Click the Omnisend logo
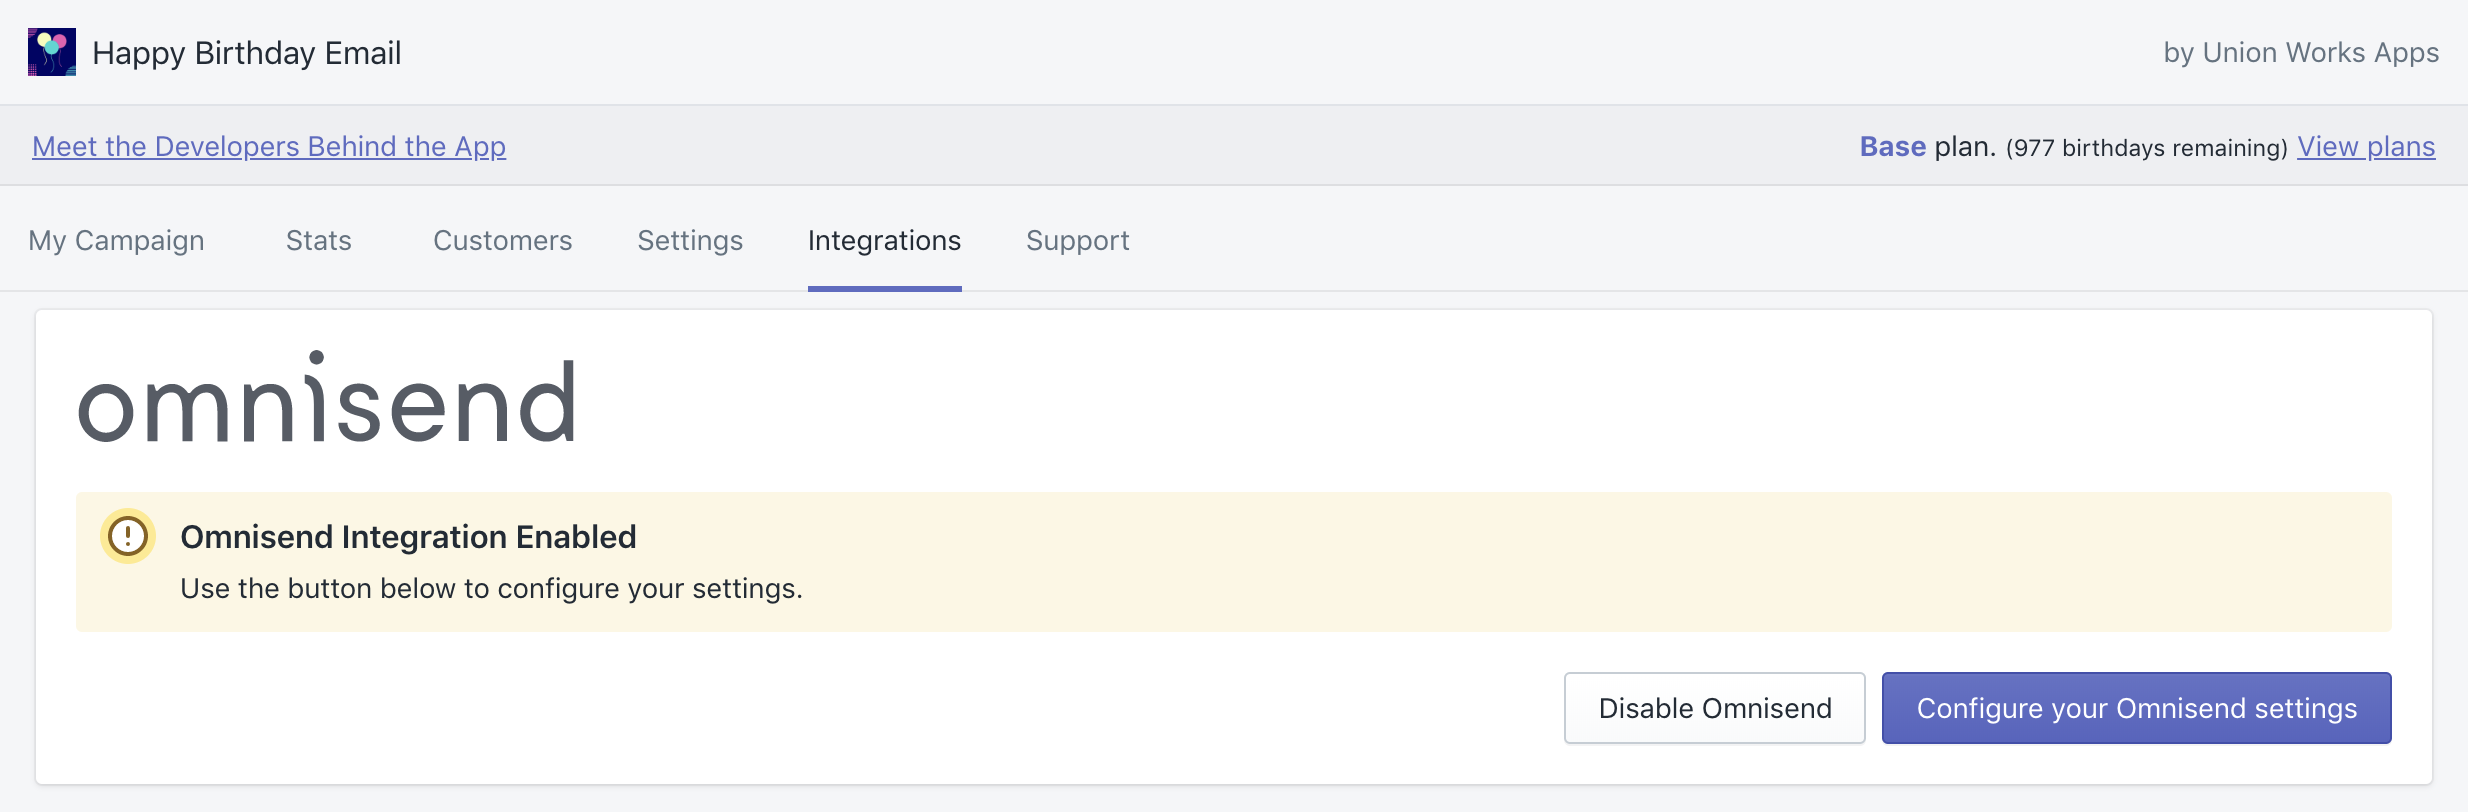 [x=327, y=400]
